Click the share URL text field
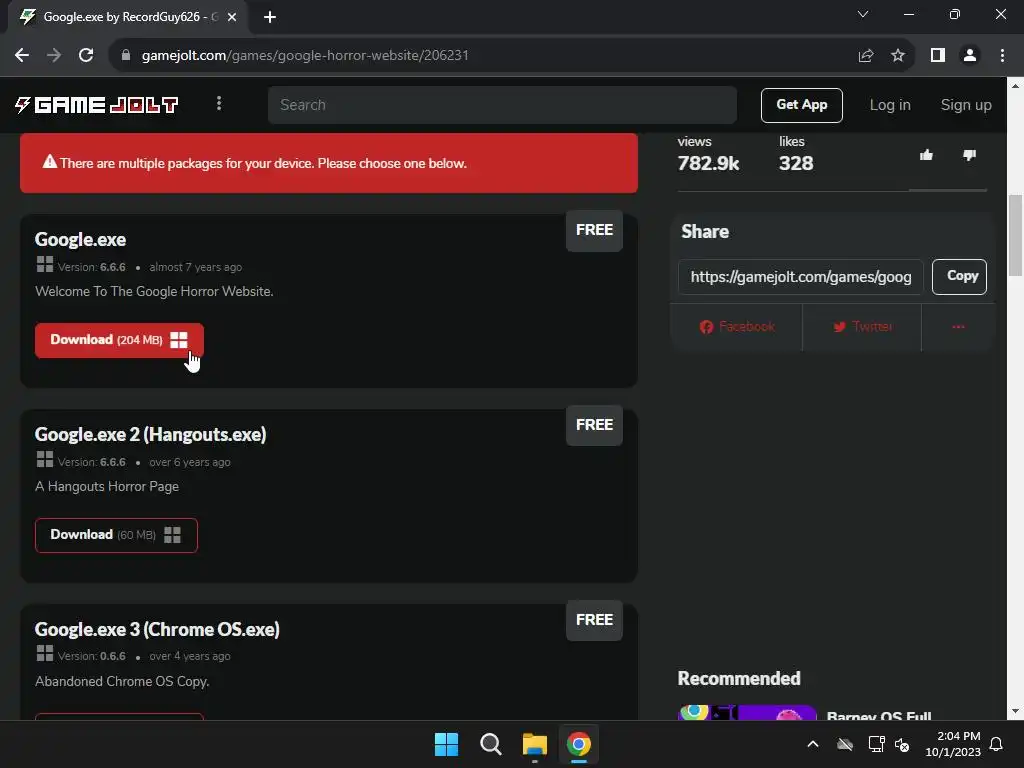This screenshot has width=1024, height=768. (801, 277)
